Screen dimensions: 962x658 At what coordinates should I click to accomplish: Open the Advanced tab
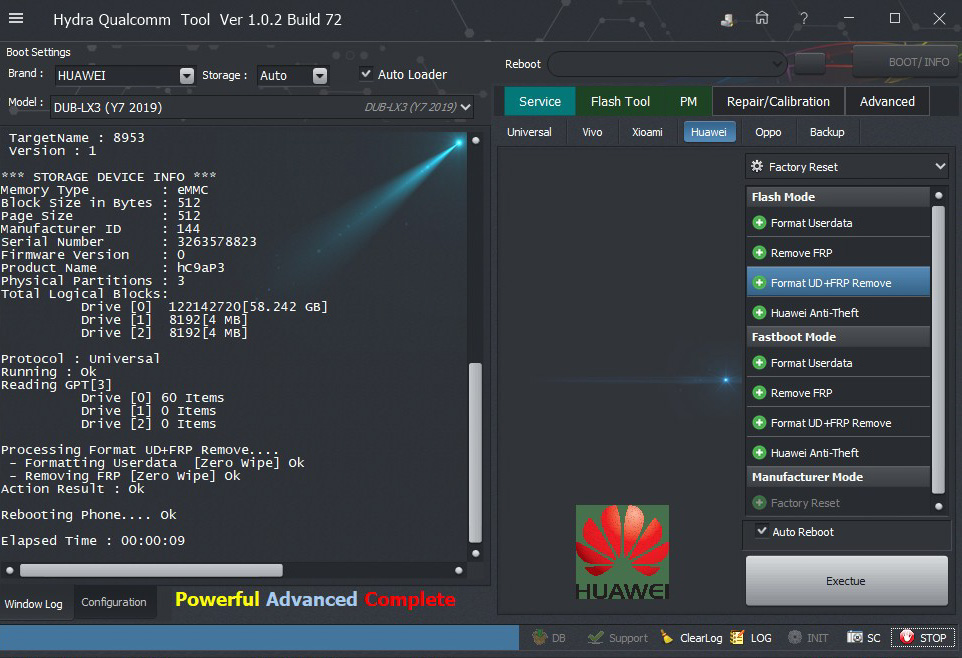[x=887, y=101]
